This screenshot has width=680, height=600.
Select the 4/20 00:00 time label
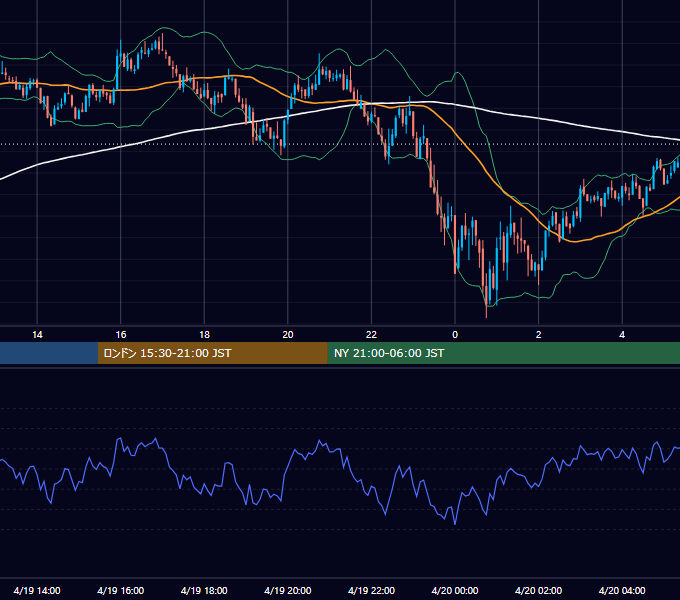coord(455,590)
